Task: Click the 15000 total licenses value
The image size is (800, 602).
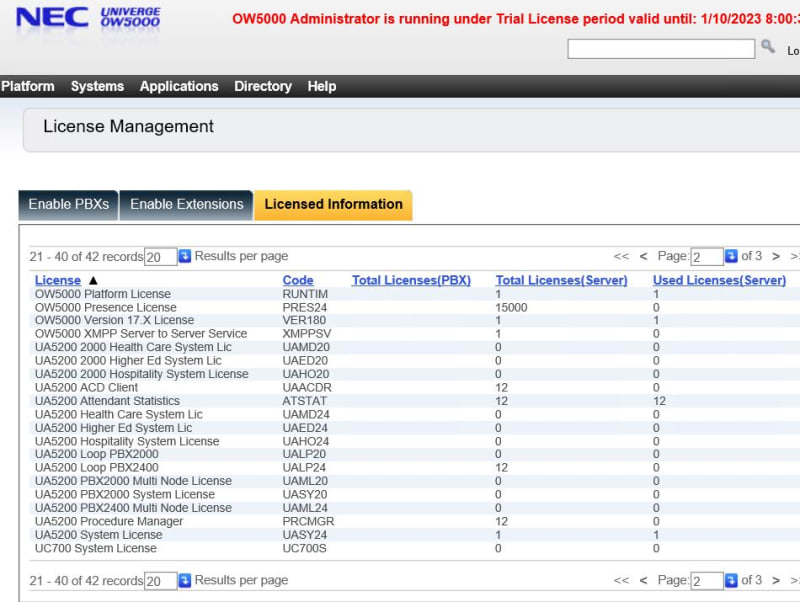Action: (511, 308)
